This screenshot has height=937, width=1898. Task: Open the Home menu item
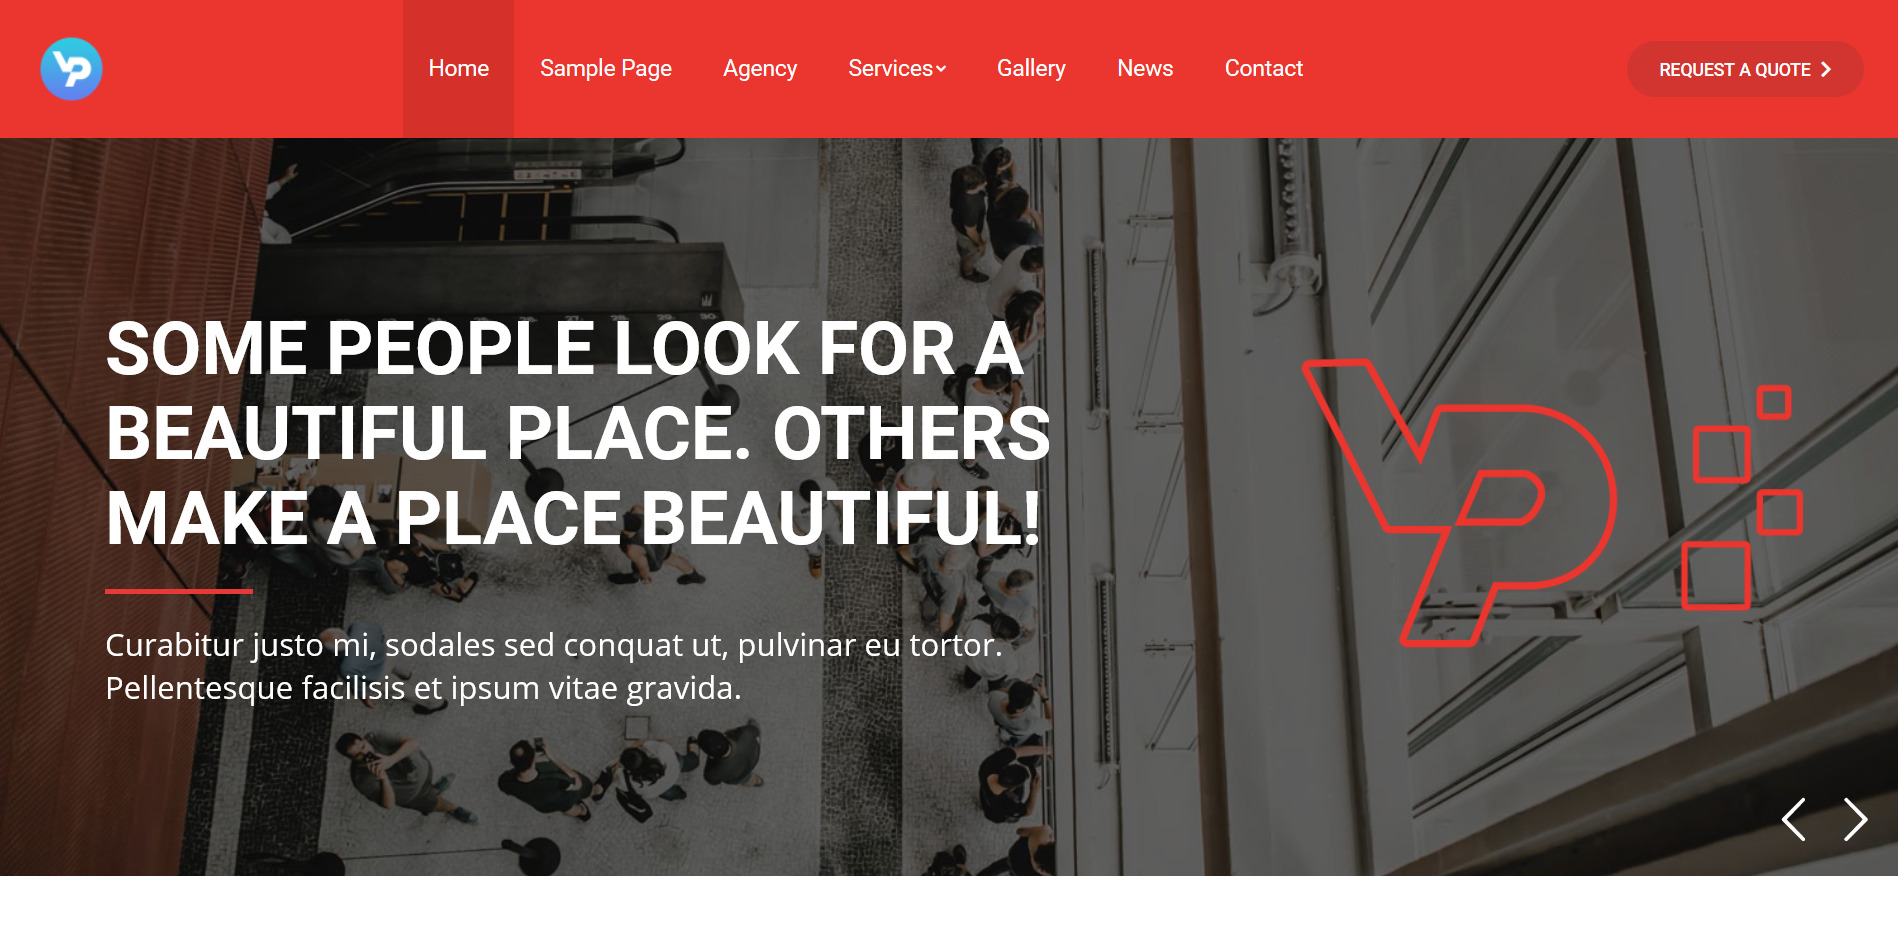[459, 69]
